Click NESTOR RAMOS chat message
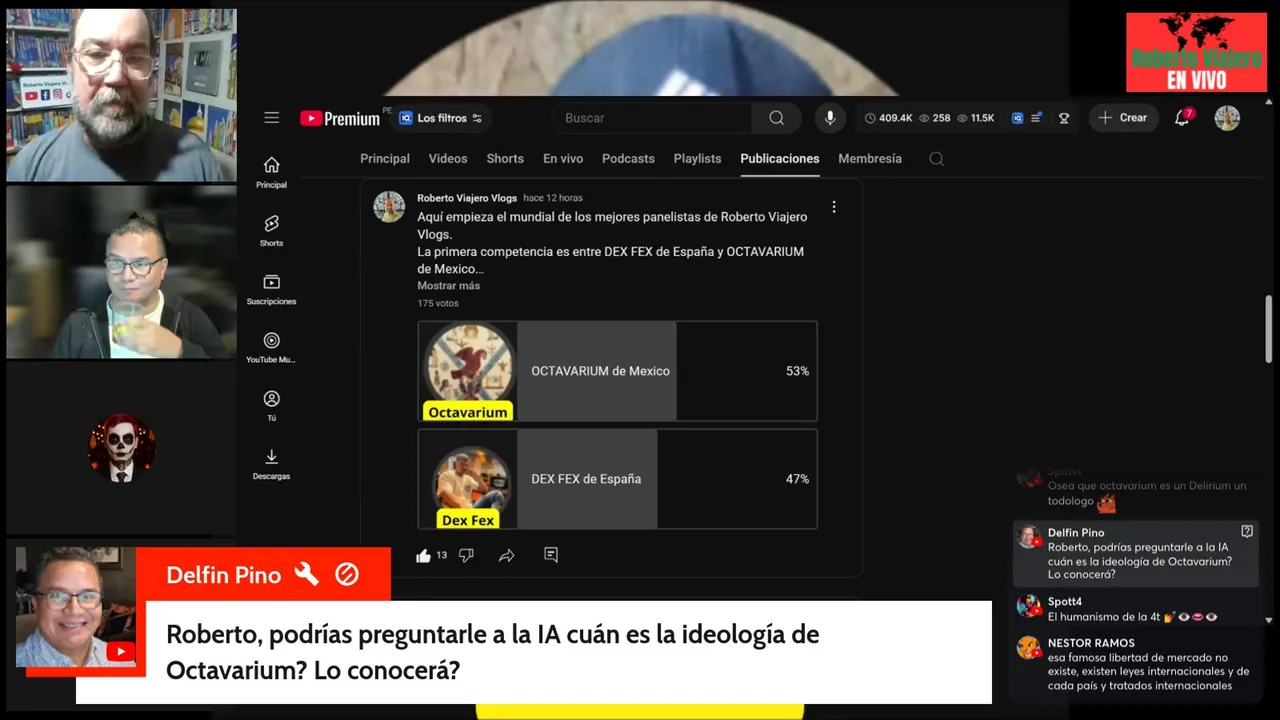1280x720 pixels. click(1133, 664)
